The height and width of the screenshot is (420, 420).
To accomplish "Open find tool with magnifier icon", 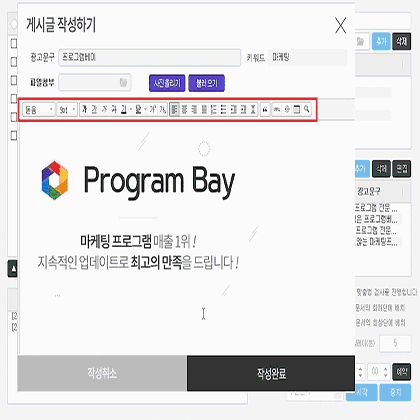I will pos(306,109).
